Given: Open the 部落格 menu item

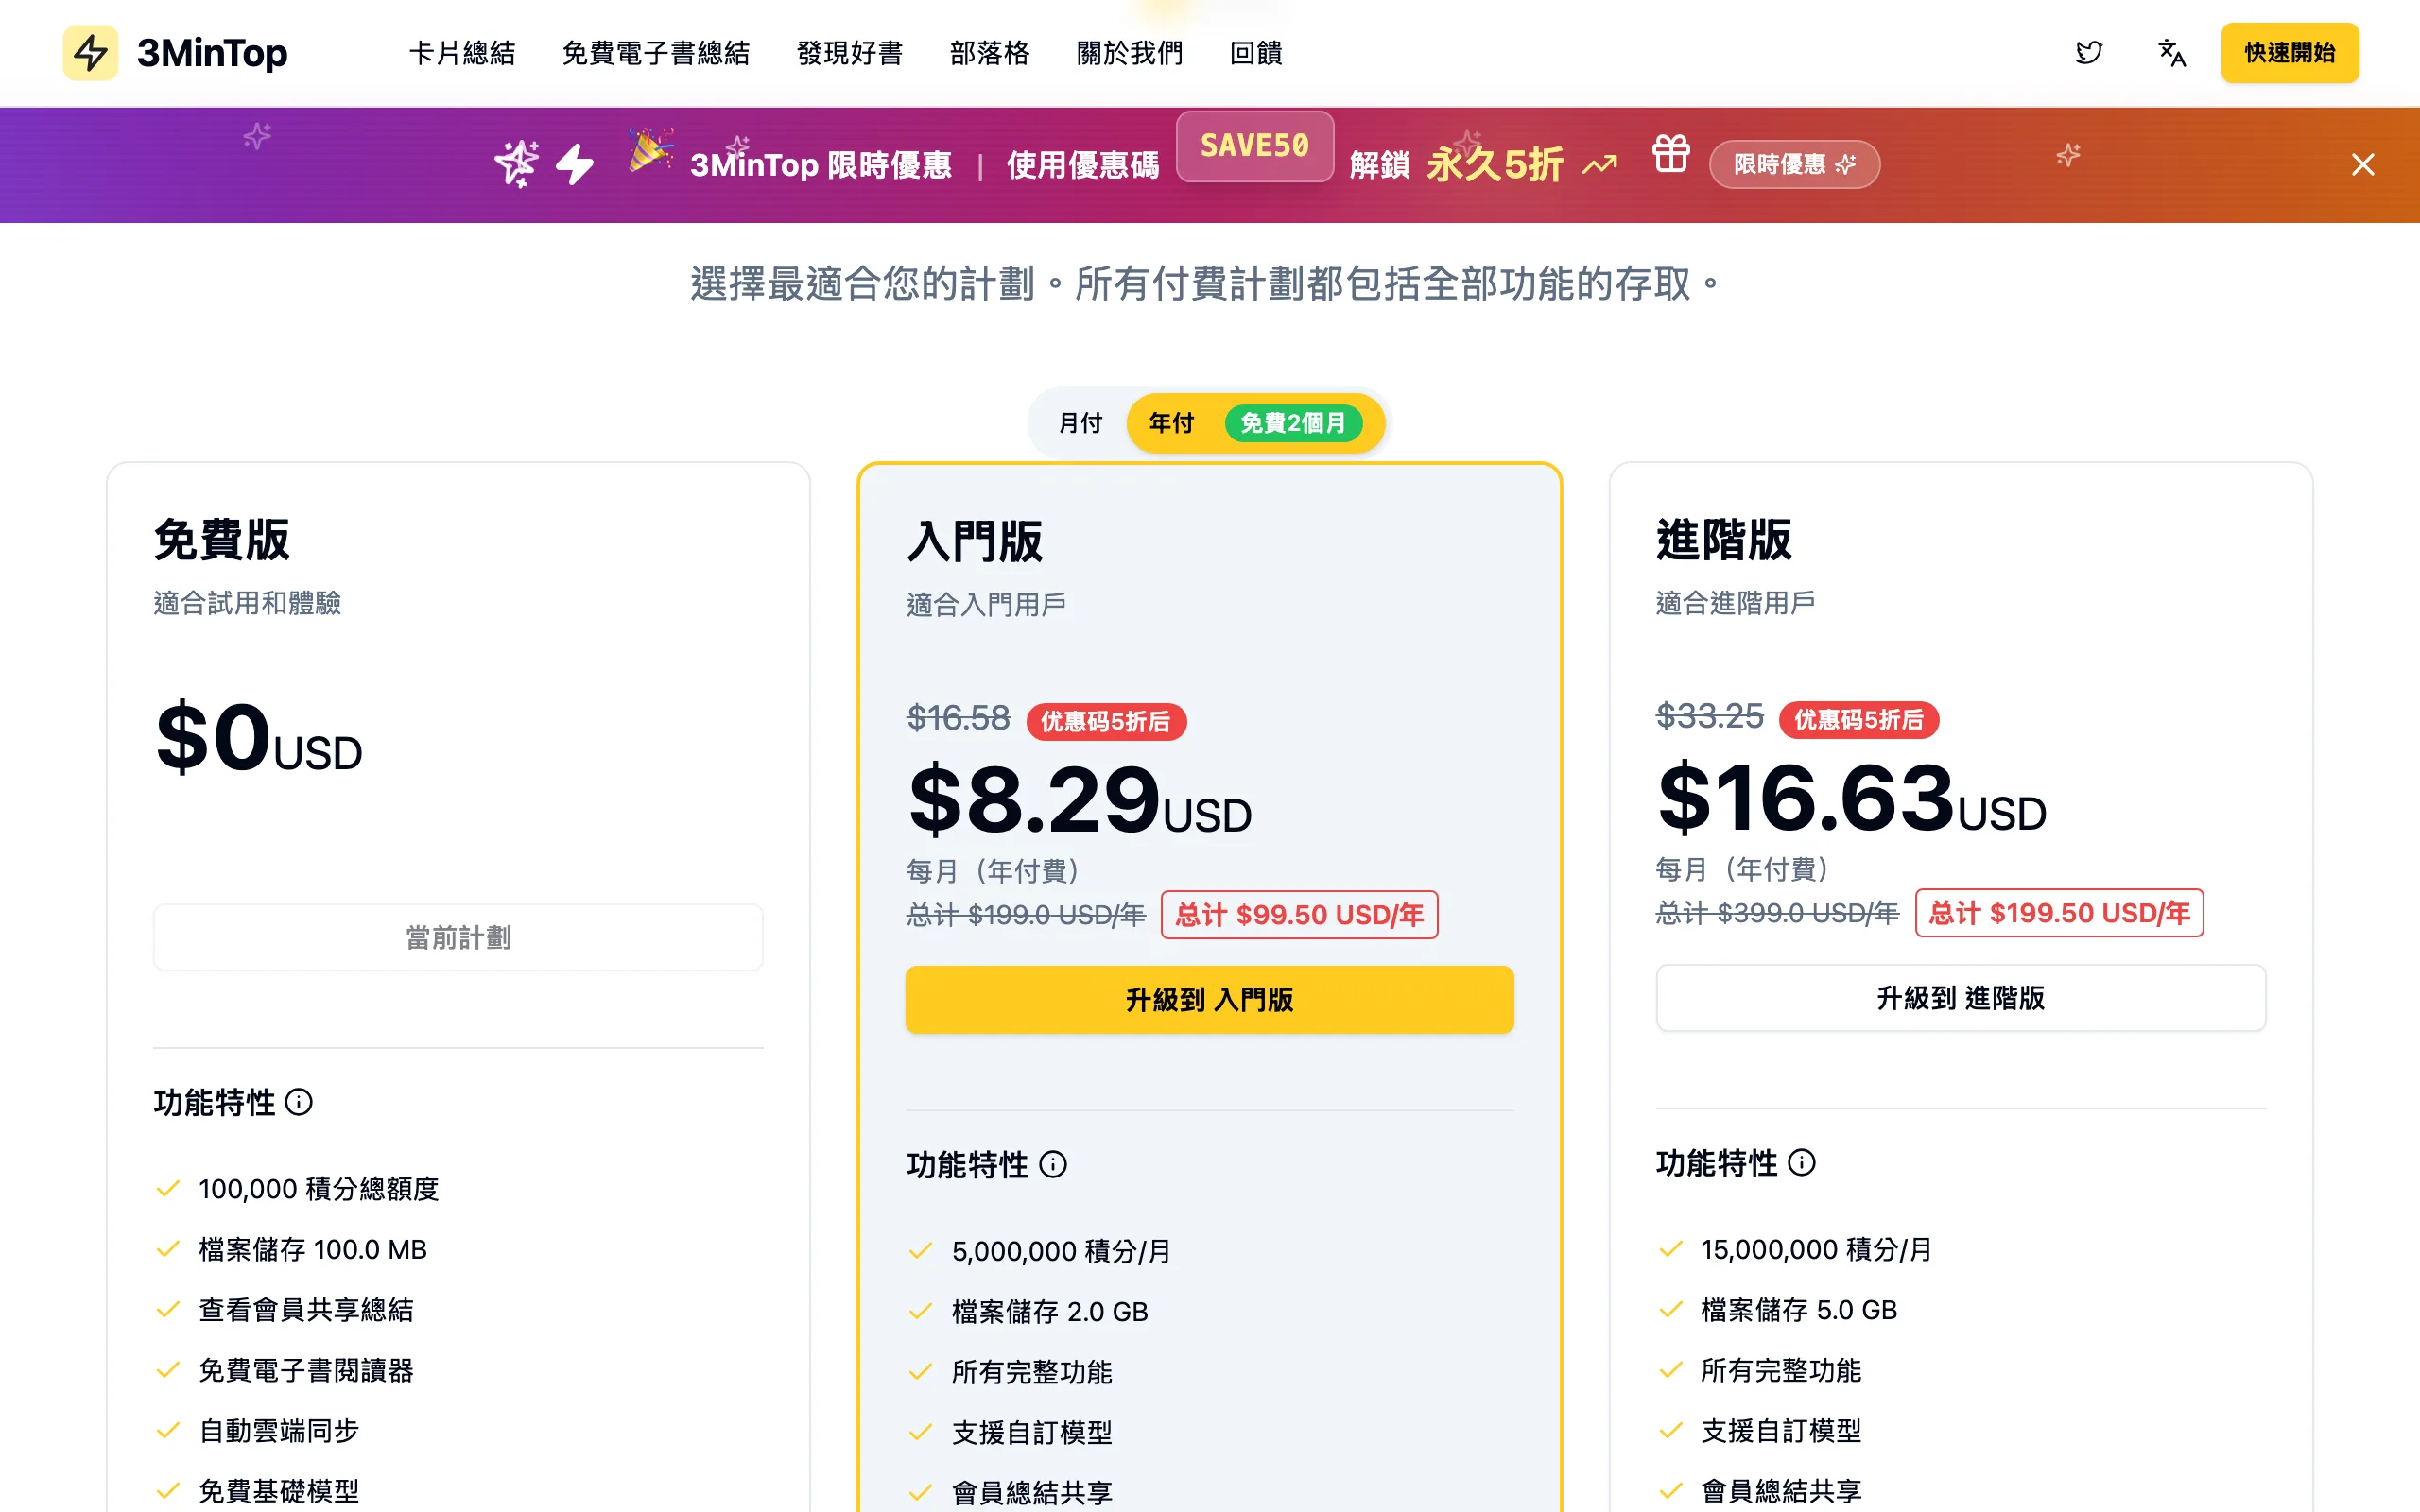Looking at the screenshot, I should 990,53.
